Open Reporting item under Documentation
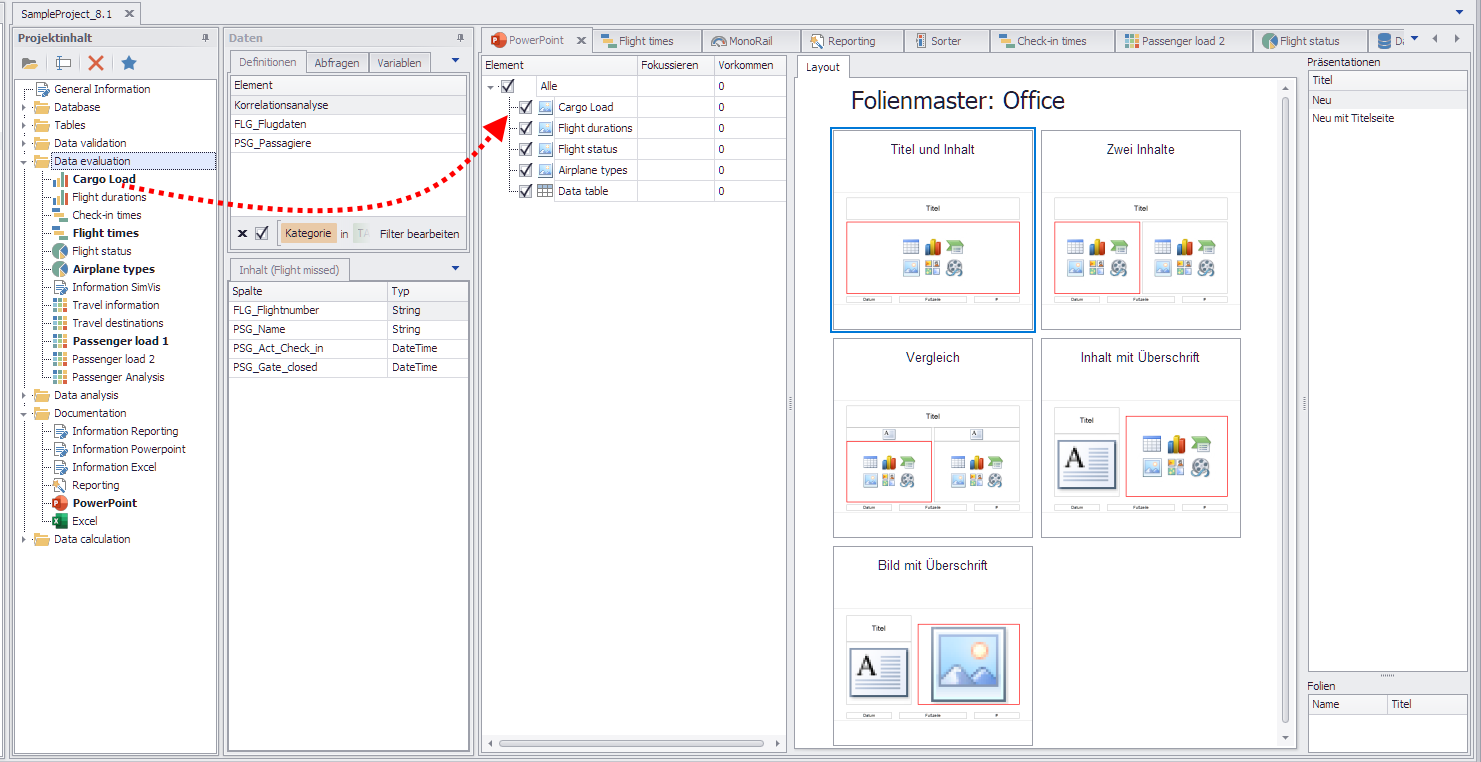 tap(96, 485)
